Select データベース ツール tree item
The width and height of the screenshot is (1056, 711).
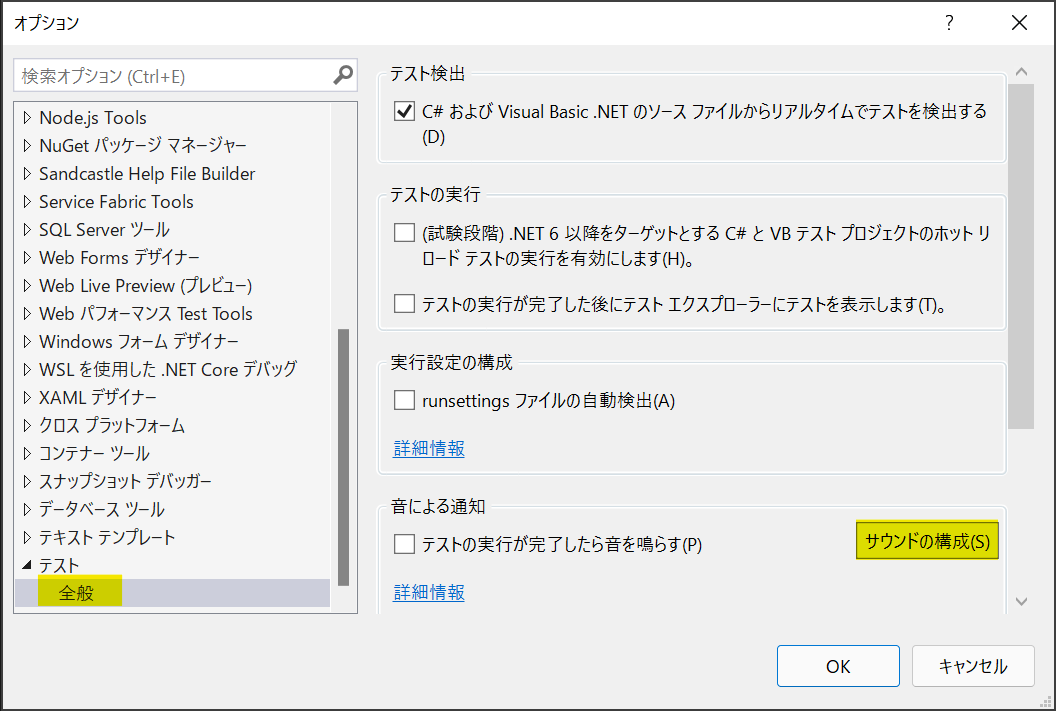[x=102, y=509]
